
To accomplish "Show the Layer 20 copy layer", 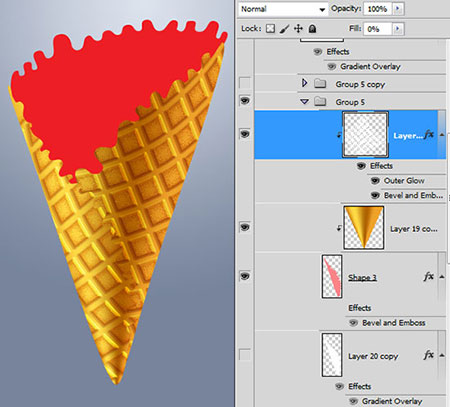I will click(x=245, y=354).
